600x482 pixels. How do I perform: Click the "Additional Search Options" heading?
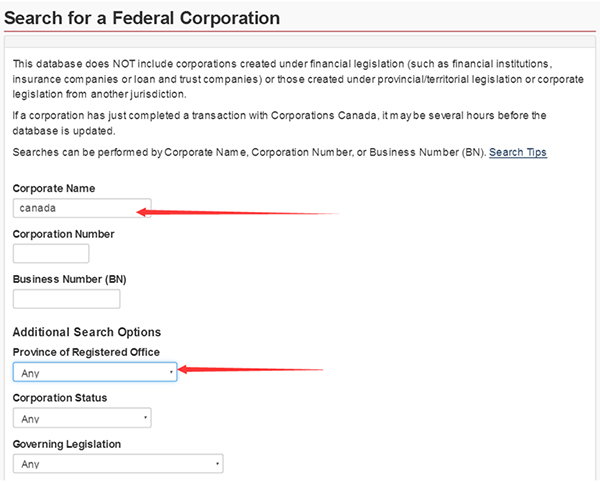click(86, 332)
